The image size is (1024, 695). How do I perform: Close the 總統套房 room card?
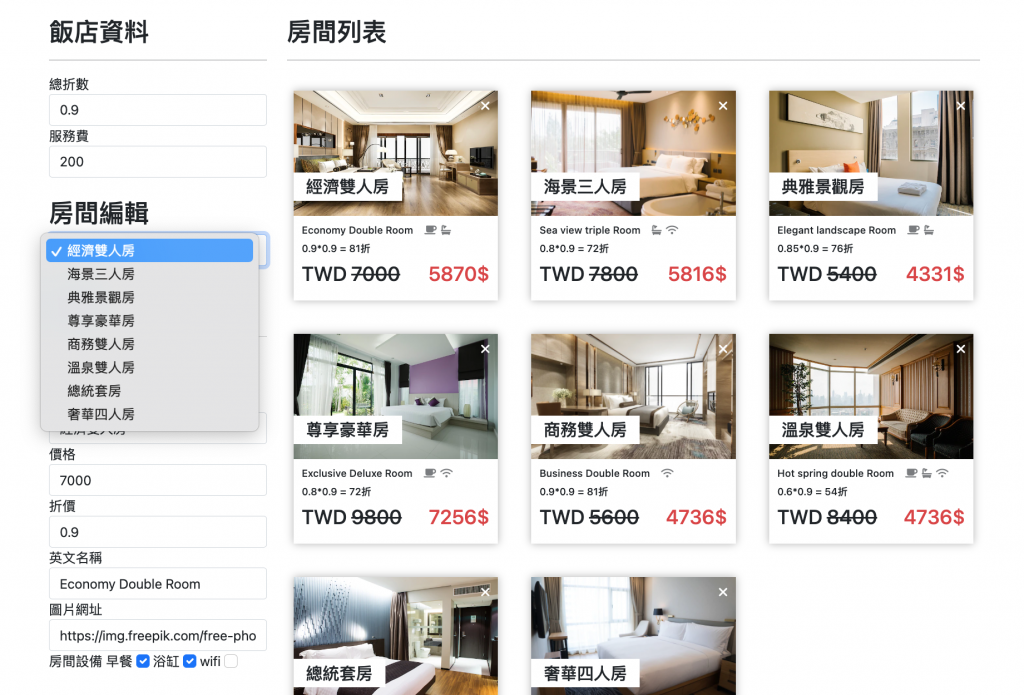click(x=485, y=592)
